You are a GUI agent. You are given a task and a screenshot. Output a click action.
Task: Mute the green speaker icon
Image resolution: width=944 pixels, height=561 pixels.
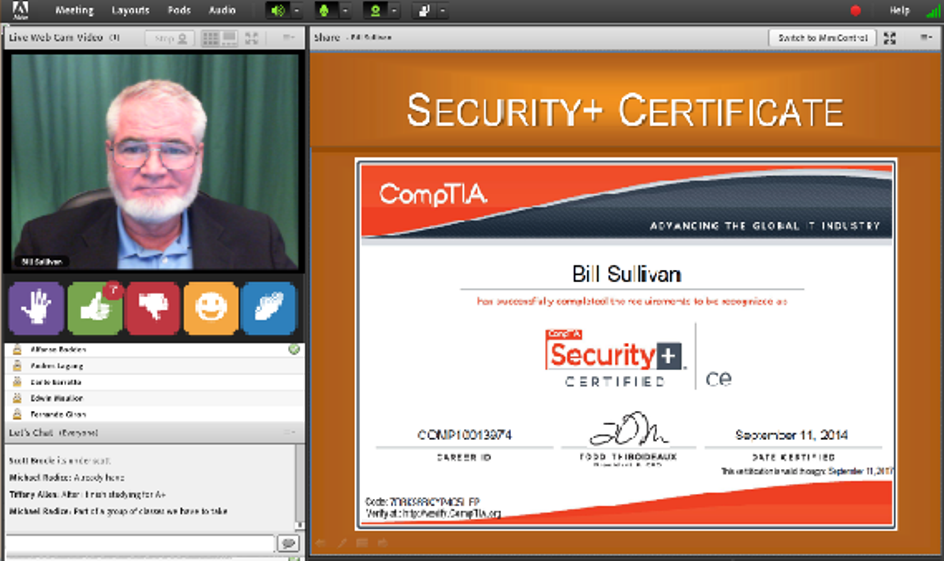point(278,10)
